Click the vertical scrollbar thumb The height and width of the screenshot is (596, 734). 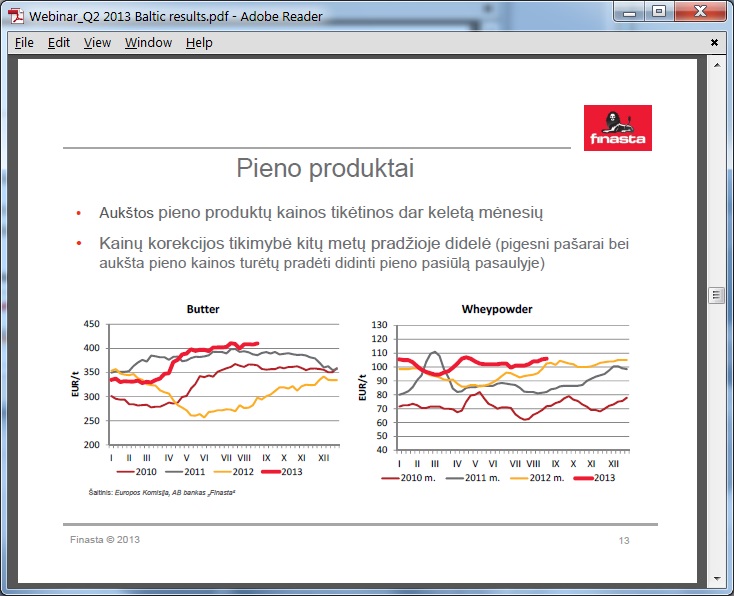tap(716, 295)
